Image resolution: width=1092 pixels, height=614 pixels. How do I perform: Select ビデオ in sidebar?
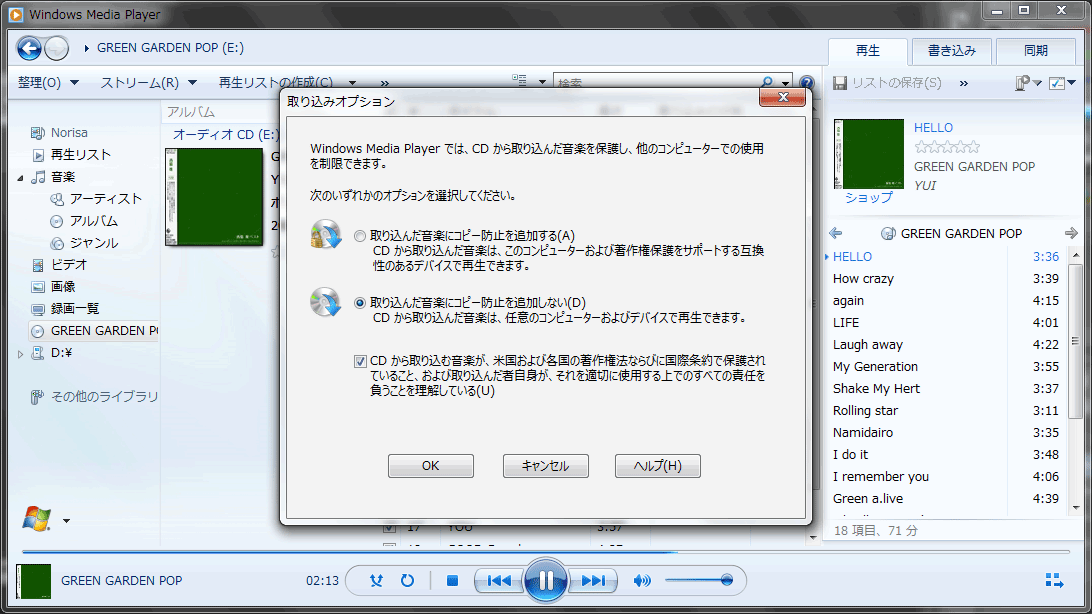pos(68,265)
